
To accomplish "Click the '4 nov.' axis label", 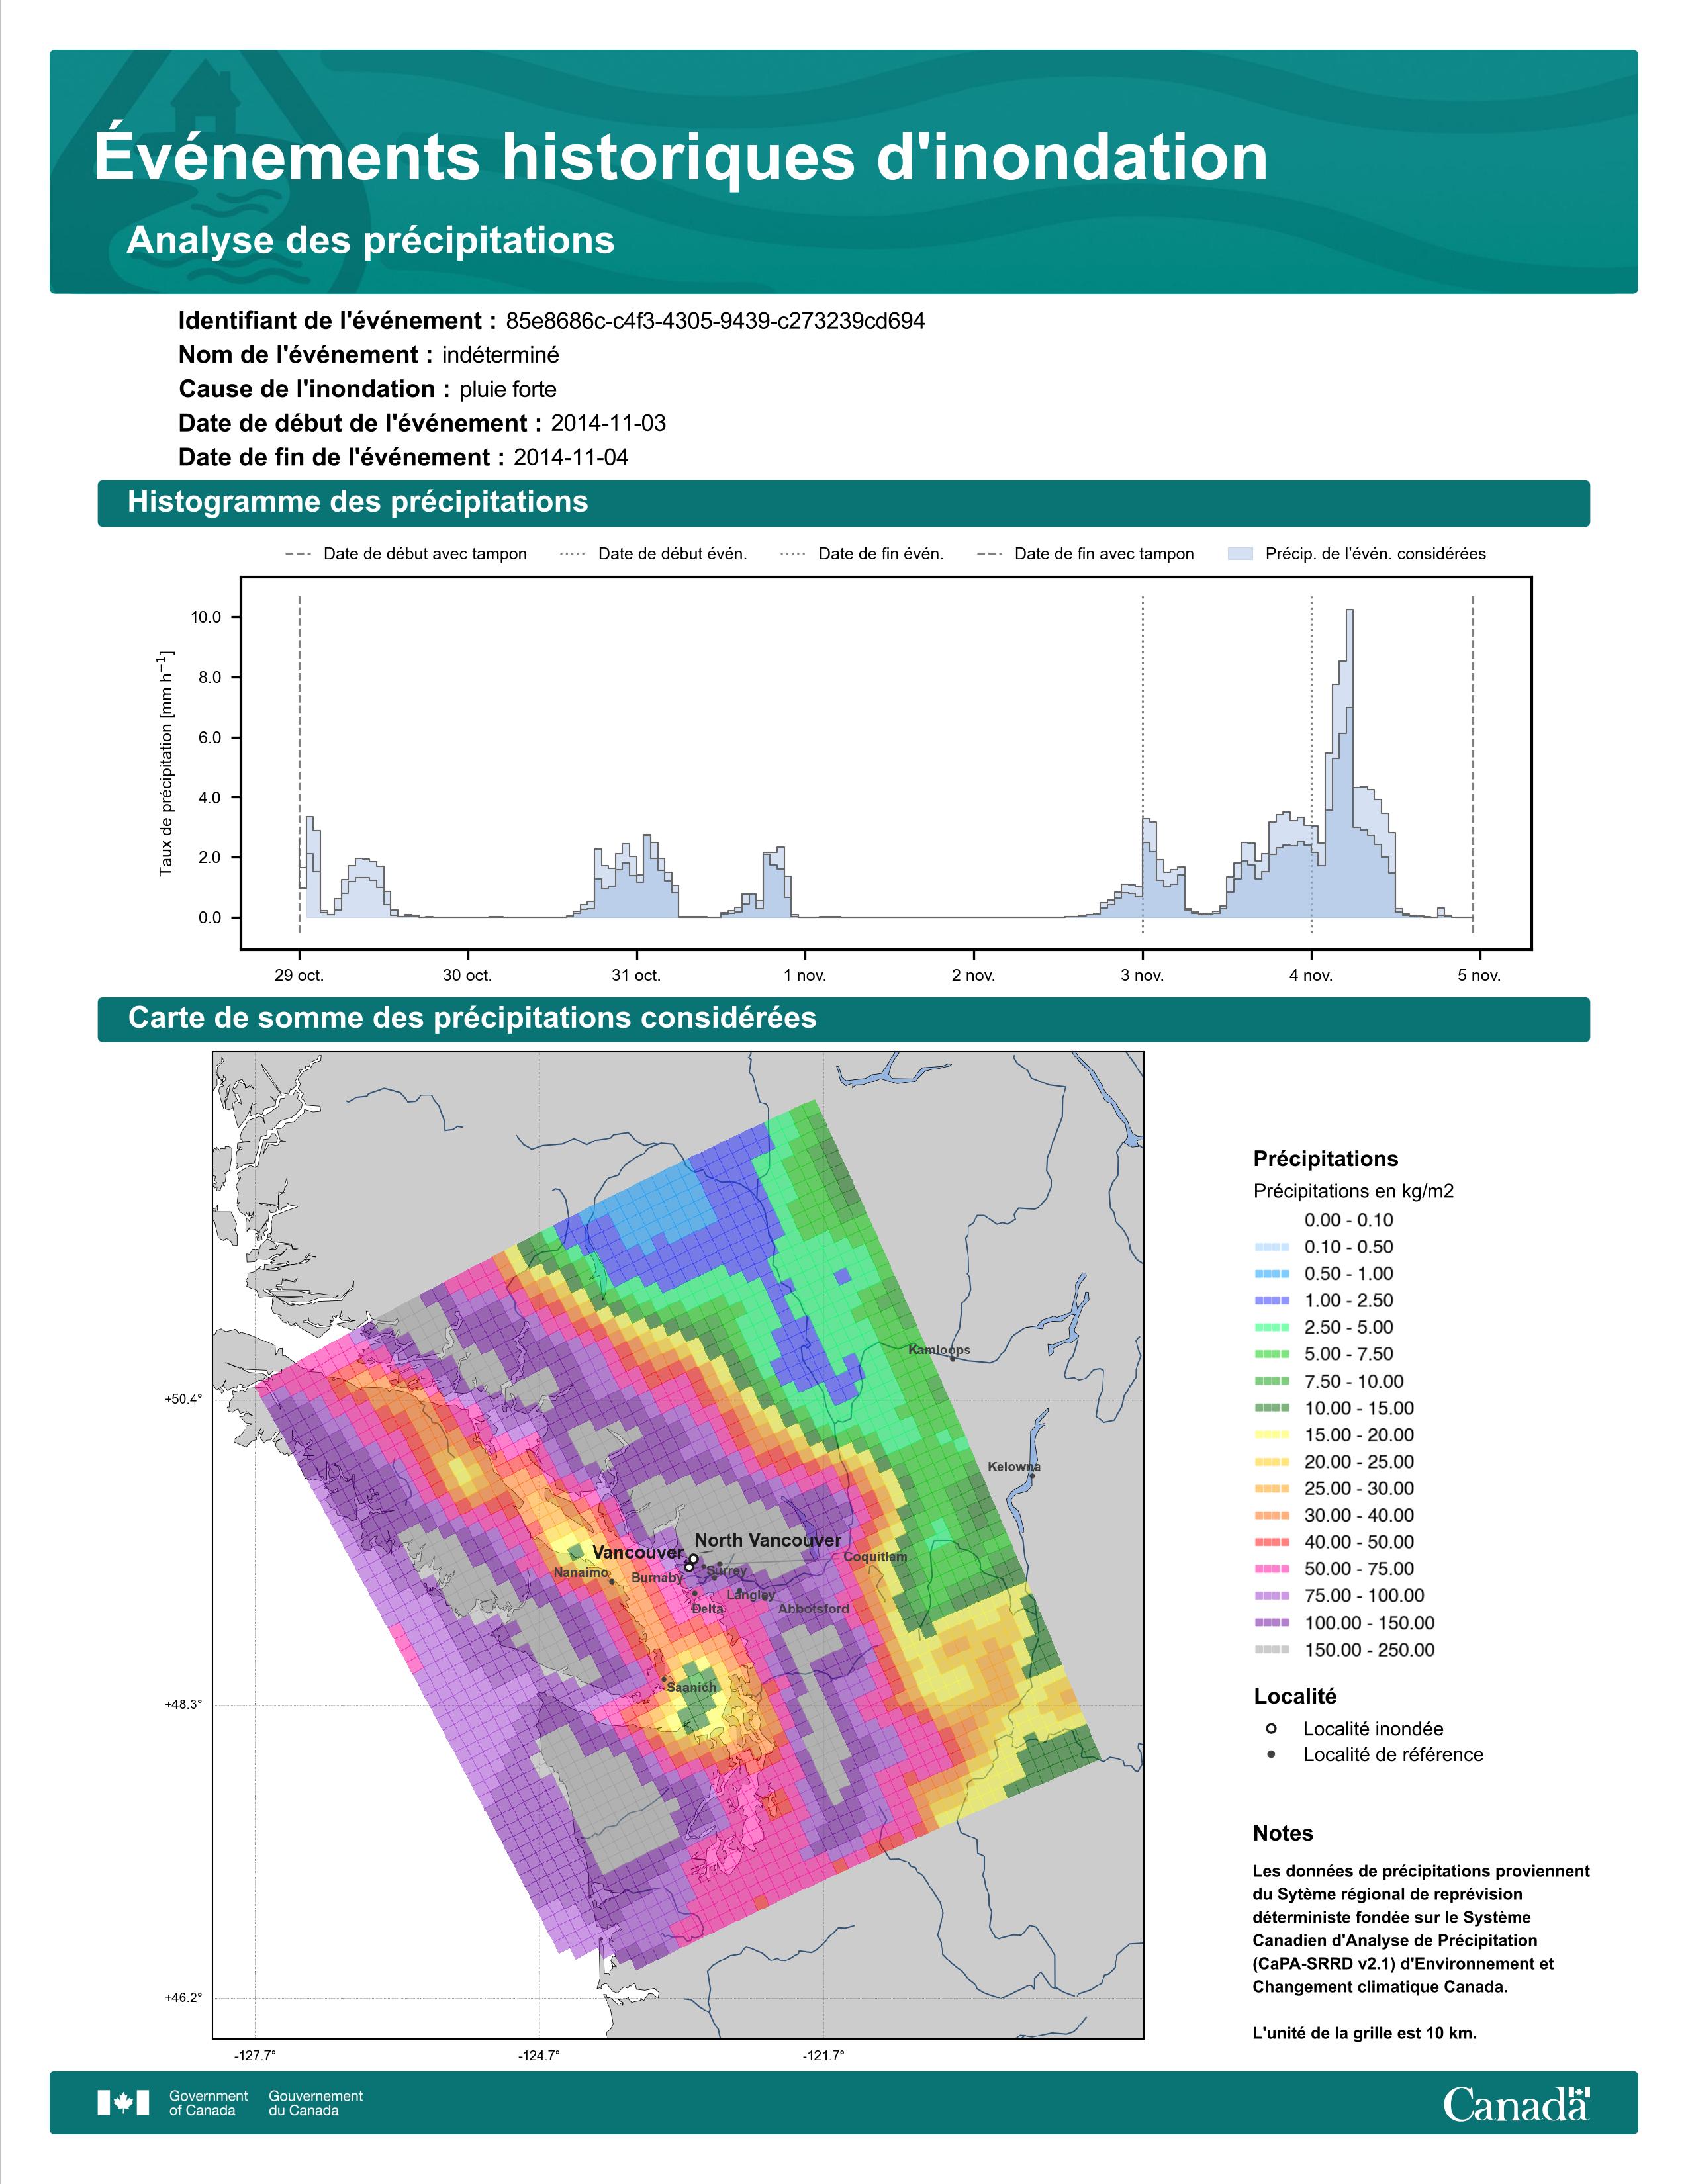I will tap(1311, 976).
